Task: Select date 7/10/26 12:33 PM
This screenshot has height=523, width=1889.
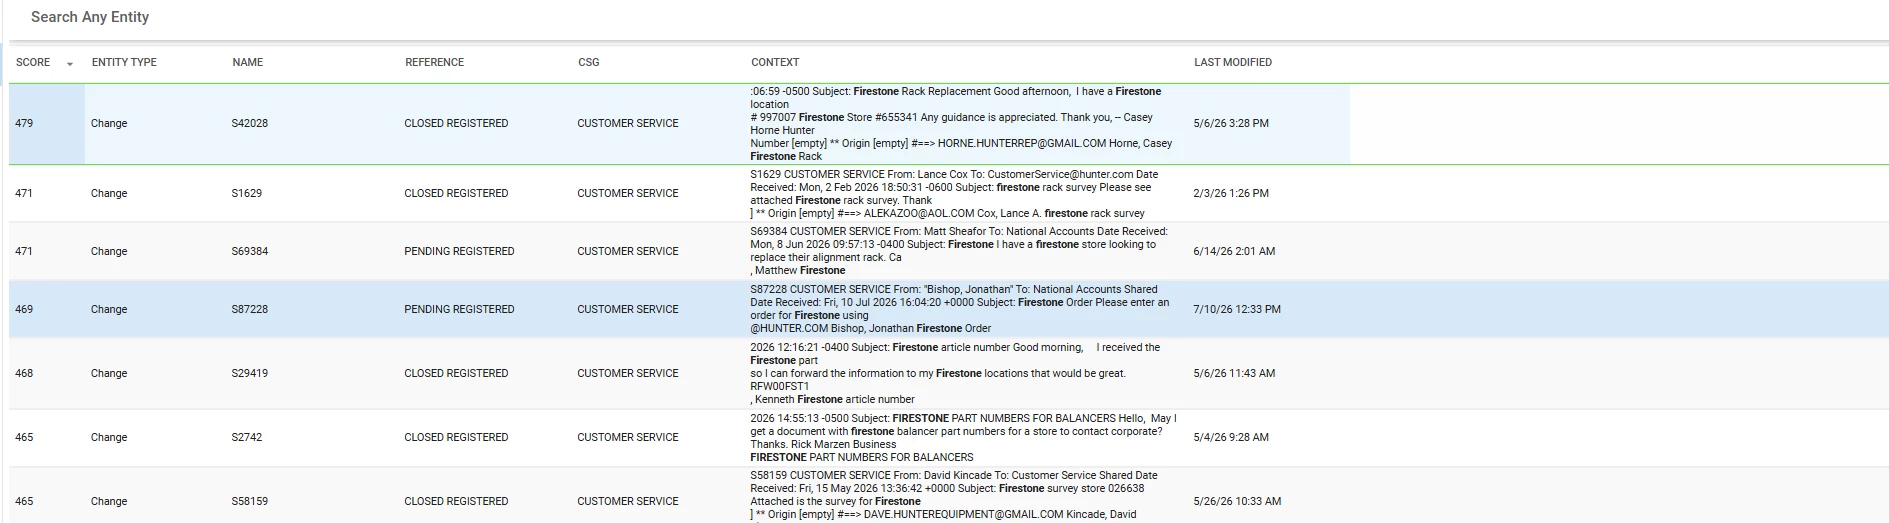Action: [1237, 309]
